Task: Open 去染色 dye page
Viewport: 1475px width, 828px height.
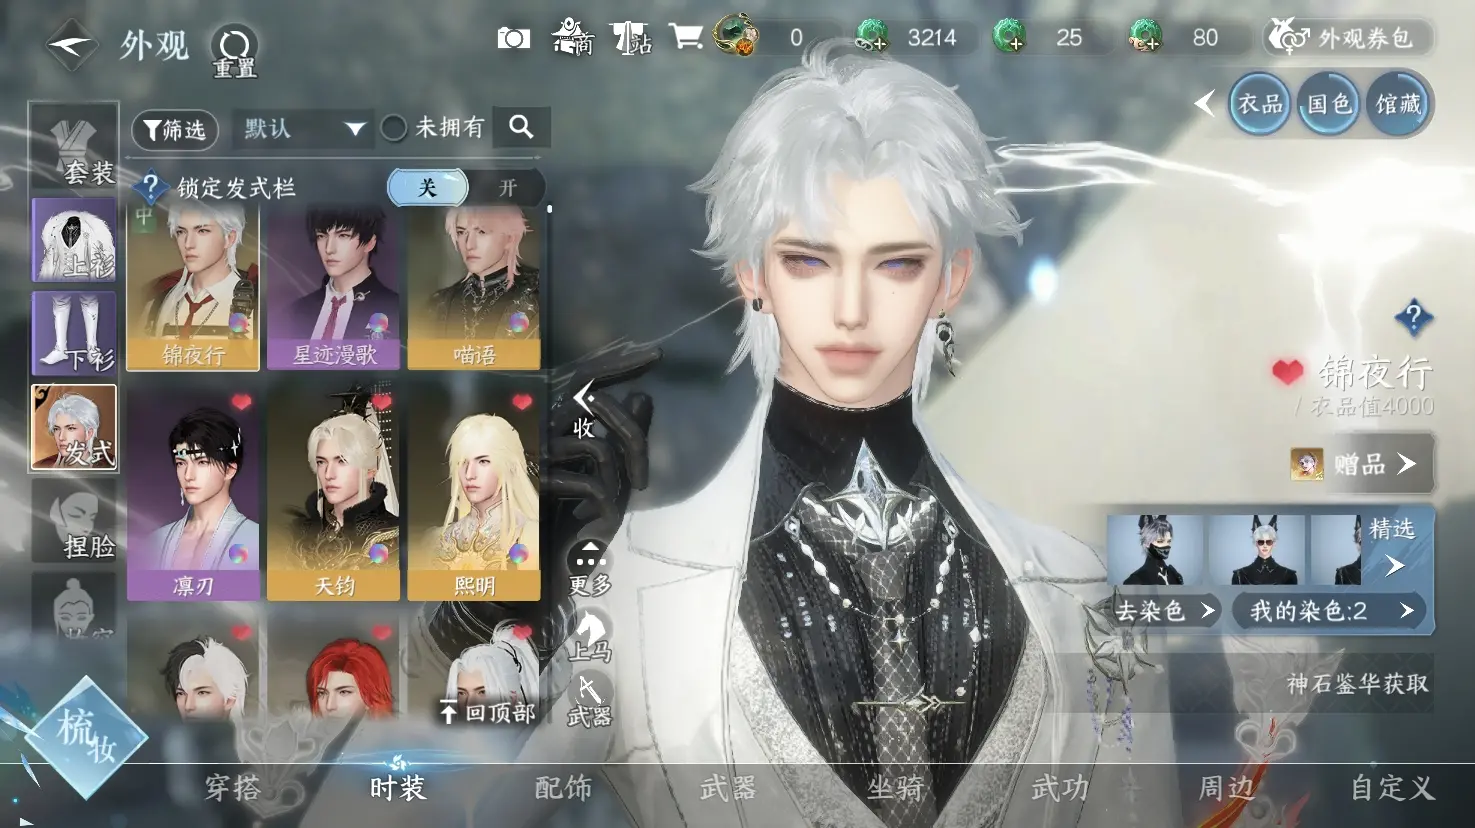Action: click(1164, 610)
